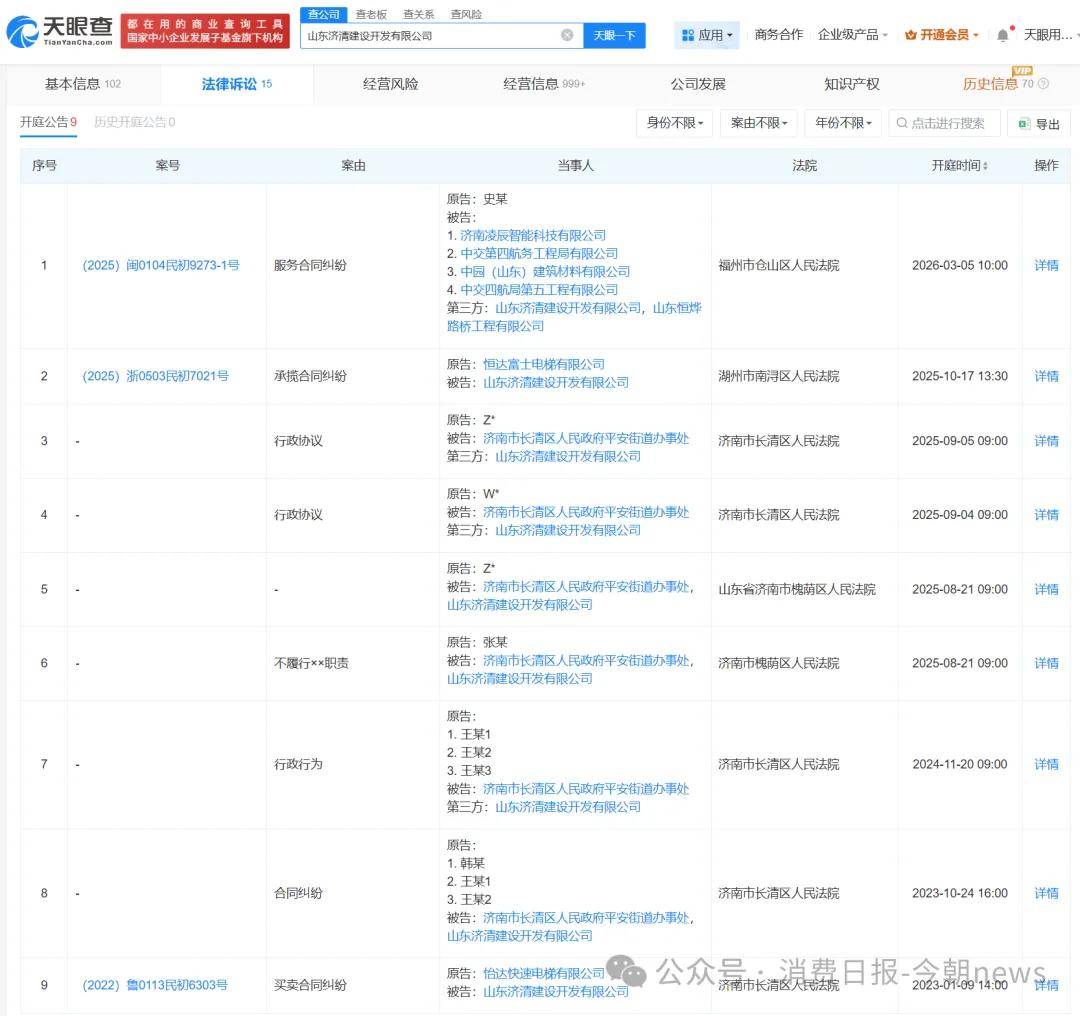Viewport: 1080px width, 1016px height.
Task: Switch to the 经营风险 tab
Action: click(x=391, y=84)
